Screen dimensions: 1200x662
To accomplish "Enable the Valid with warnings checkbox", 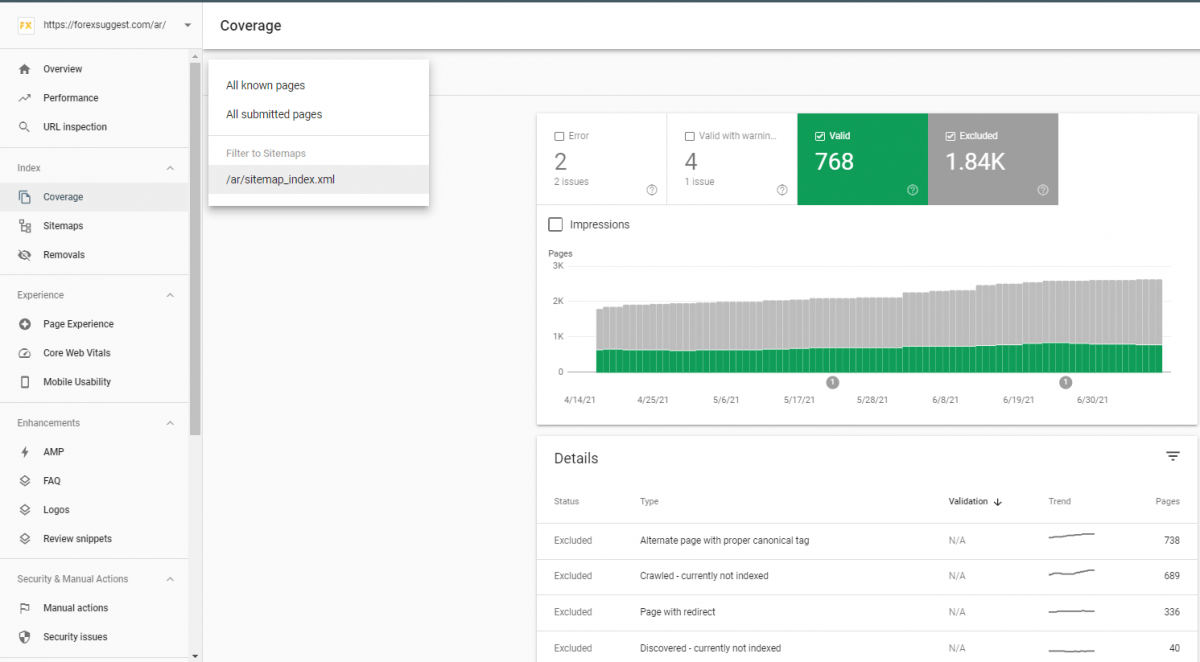I will [x=689, y=136].
